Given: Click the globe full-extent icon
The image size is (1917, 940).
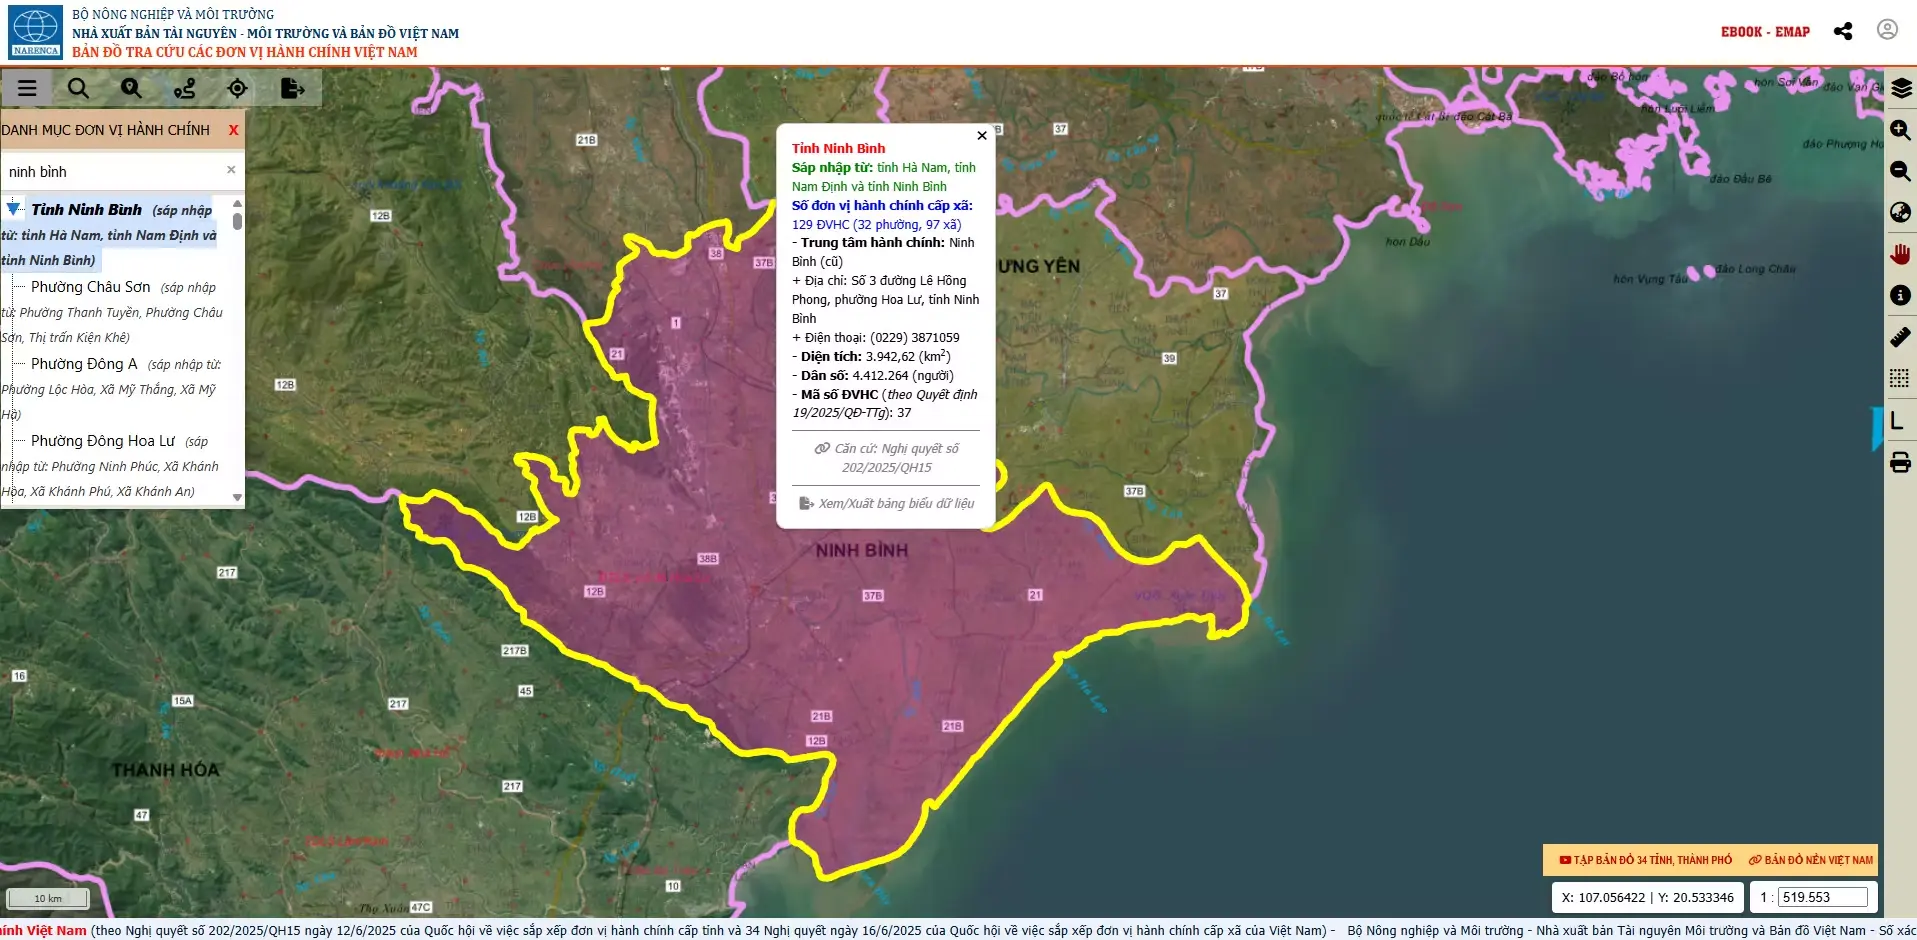Looking at the screenshot, I should 1901,212.
